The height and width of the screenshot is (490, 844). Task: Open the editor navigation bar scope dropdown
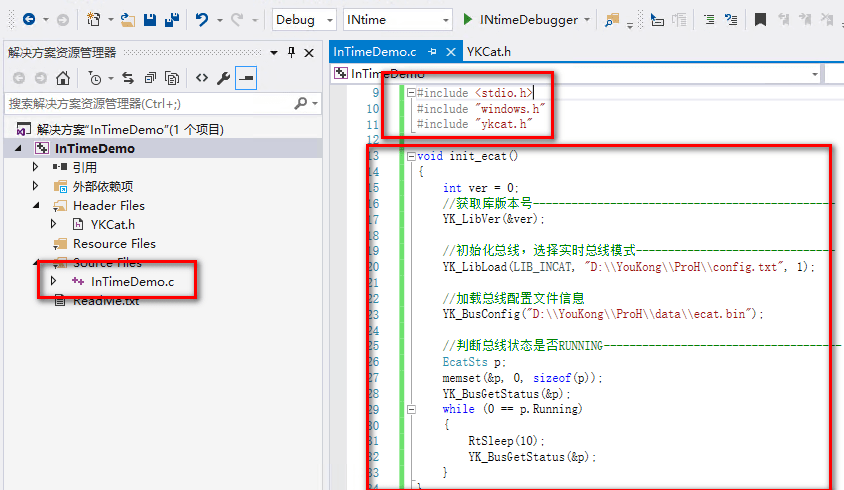(815, 74)
